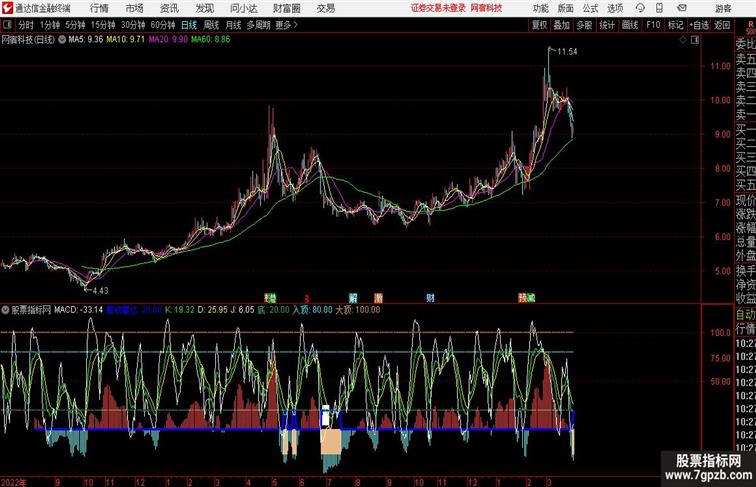Image resolution: width=756 pixels, height=487 pixels.
Task: Click the K: 19.32 indicator value
Action: (180, 310)
